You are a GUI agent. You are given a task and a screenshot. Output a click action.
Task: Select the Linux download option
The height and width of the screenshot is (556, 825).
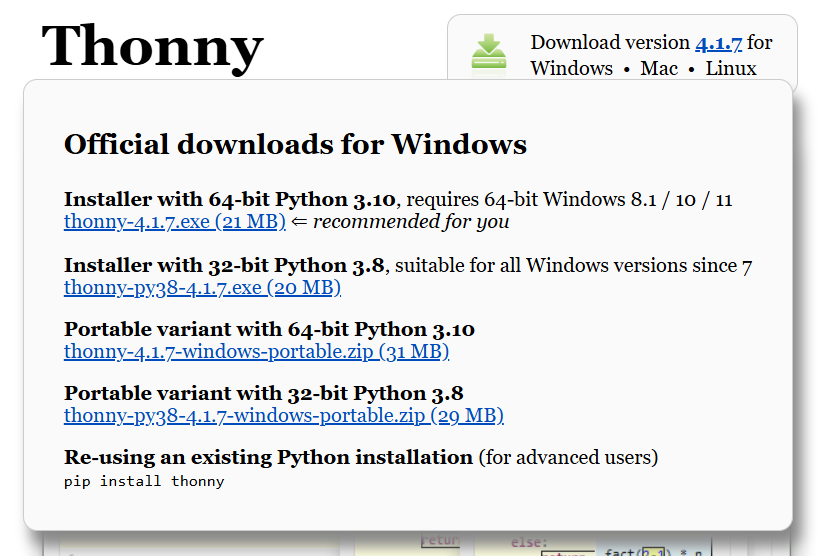pos(731,68)
